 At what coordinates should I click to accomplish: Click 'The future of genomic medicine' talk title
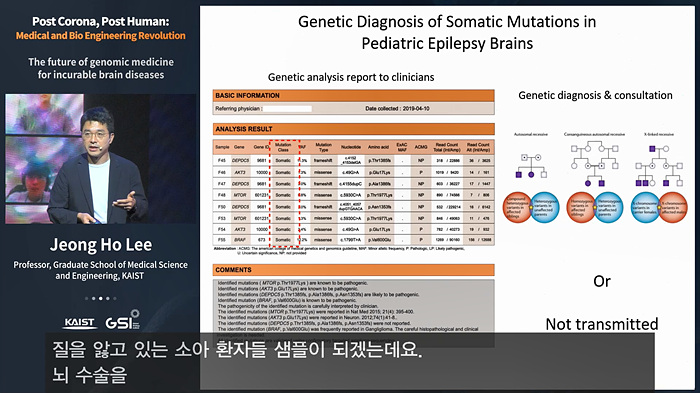click(x=101, y=62)
